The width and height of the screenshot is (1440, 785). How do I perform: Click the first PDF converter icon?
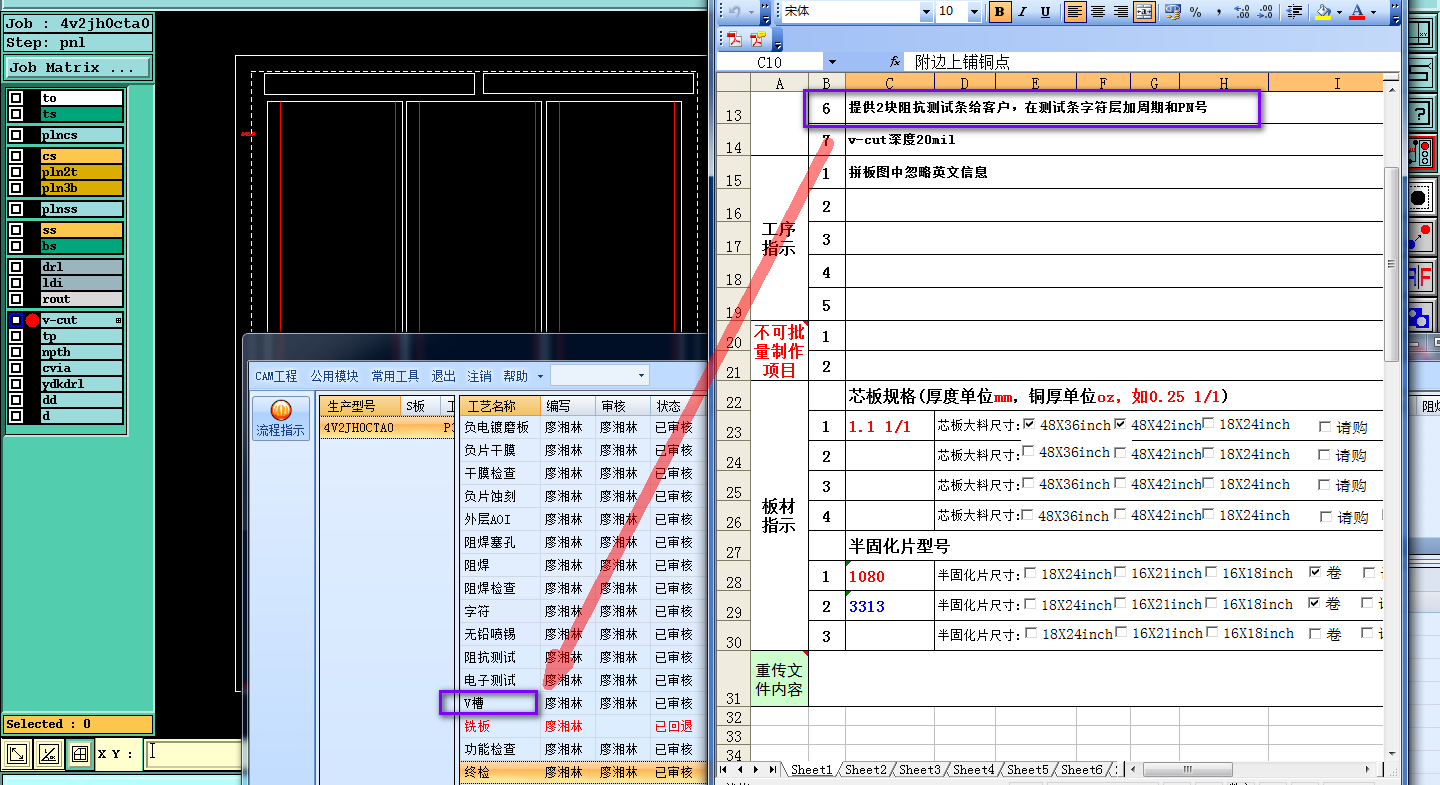coord(735,39)
